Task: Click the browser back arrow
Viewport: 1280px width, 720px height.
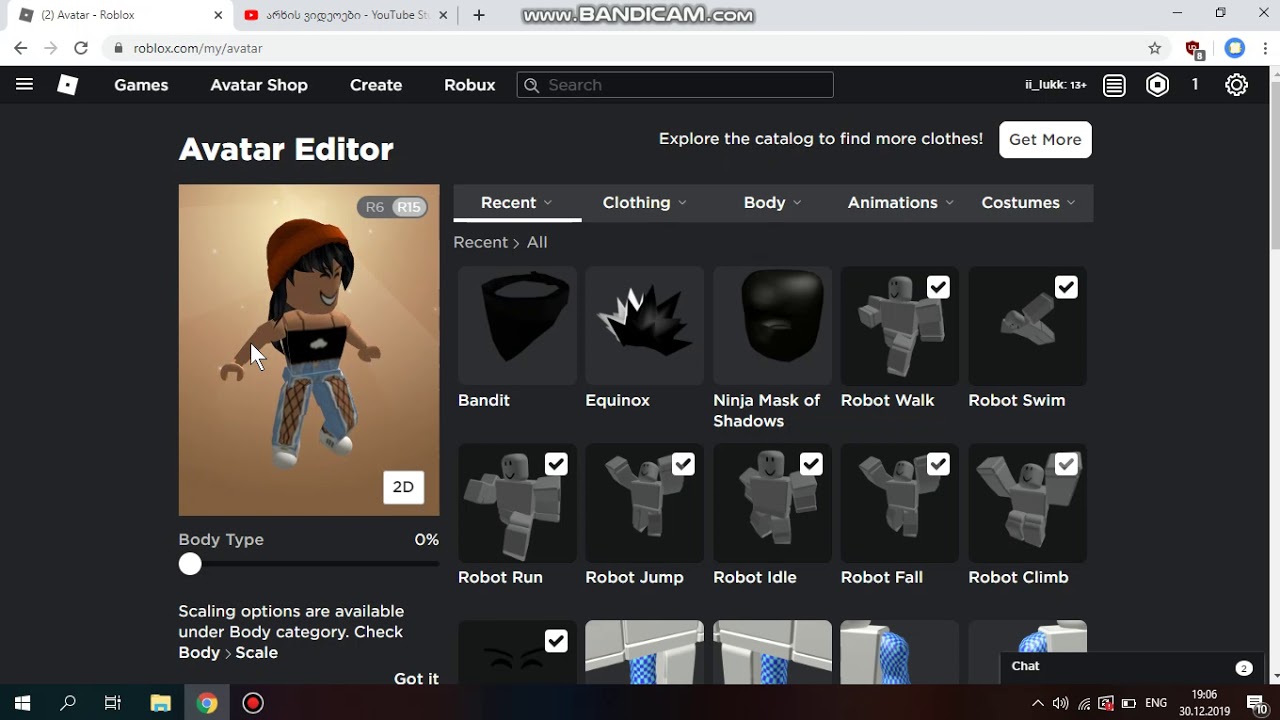Action: click(21, 48)
